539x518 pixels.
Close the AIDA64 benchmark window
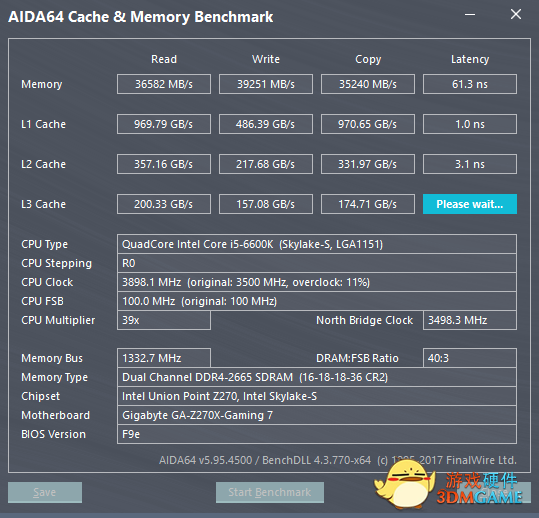(516, 14)
